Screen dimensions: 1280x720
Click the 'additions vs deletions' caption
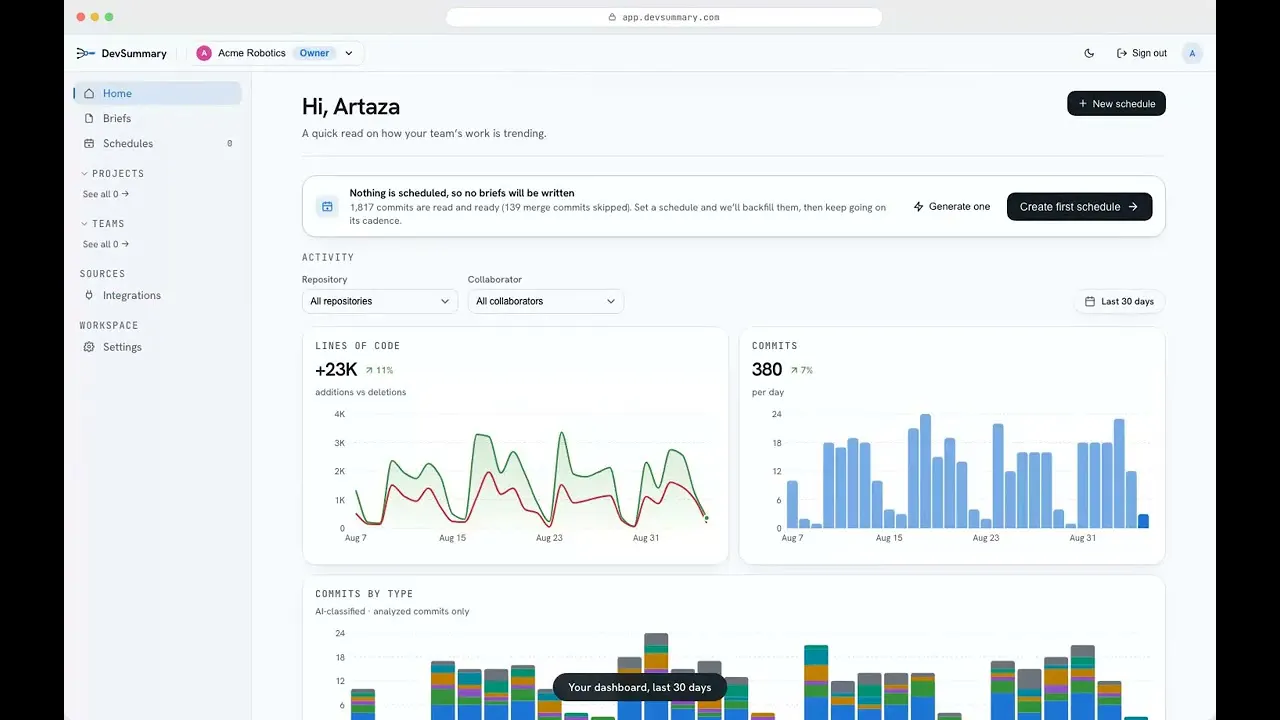coord(361,392)
